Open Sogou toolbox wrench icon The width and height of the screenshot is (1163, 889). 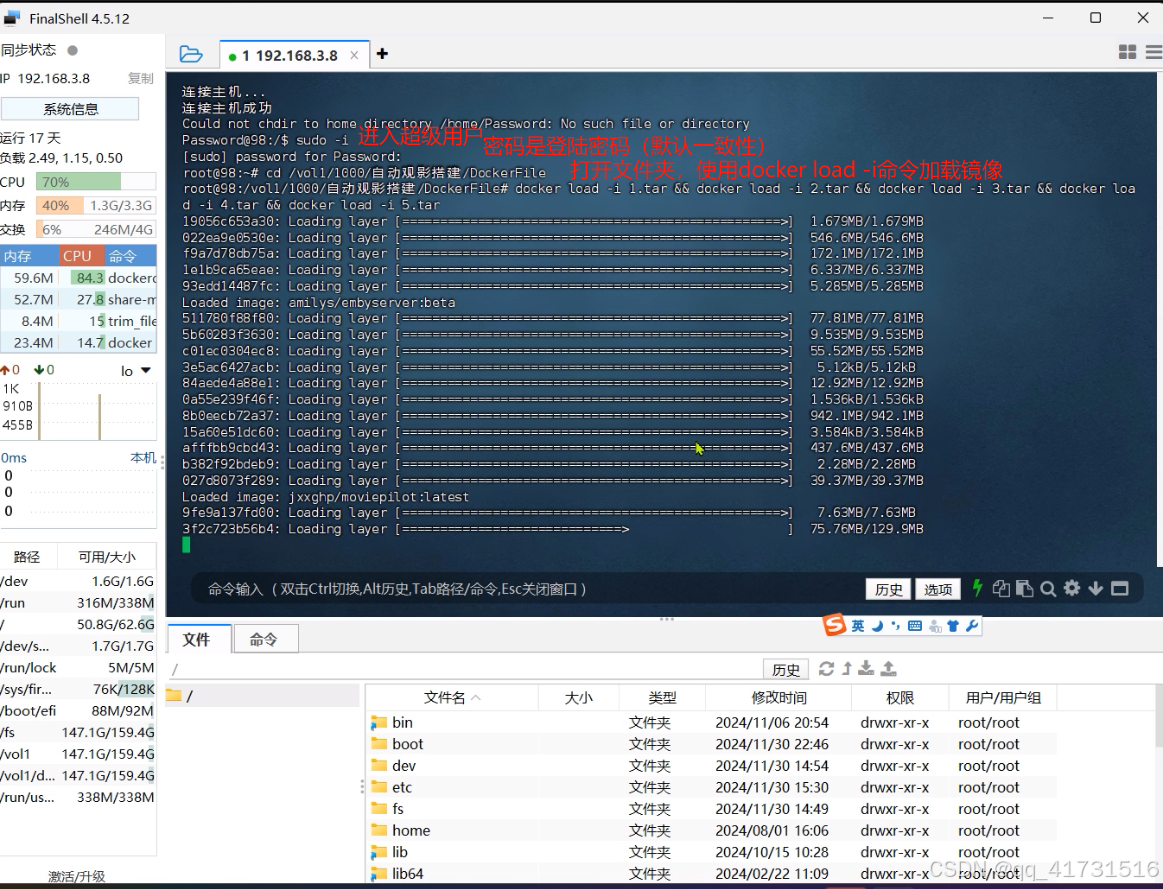[972, 626]
